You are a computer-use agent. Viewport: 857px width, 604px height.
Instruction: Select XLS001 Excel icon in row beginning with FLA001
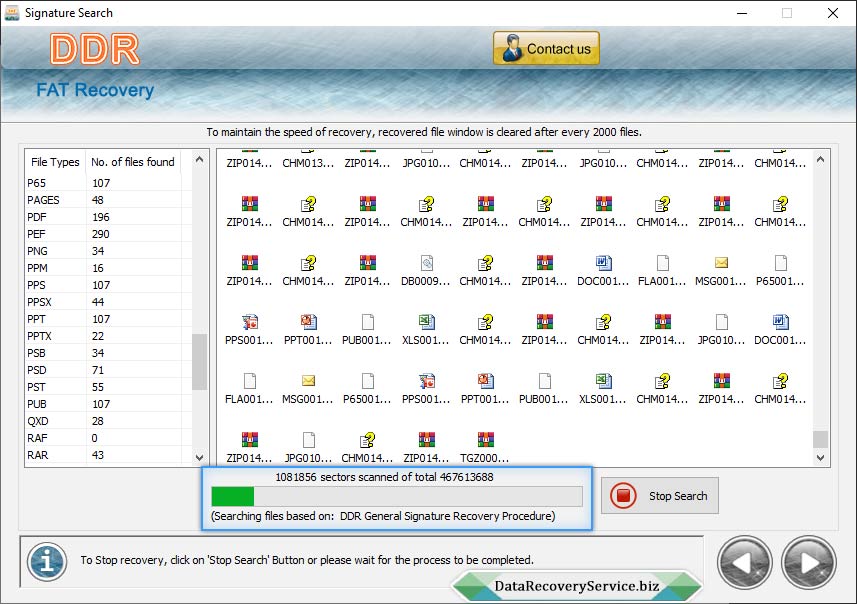click(603, 381)
